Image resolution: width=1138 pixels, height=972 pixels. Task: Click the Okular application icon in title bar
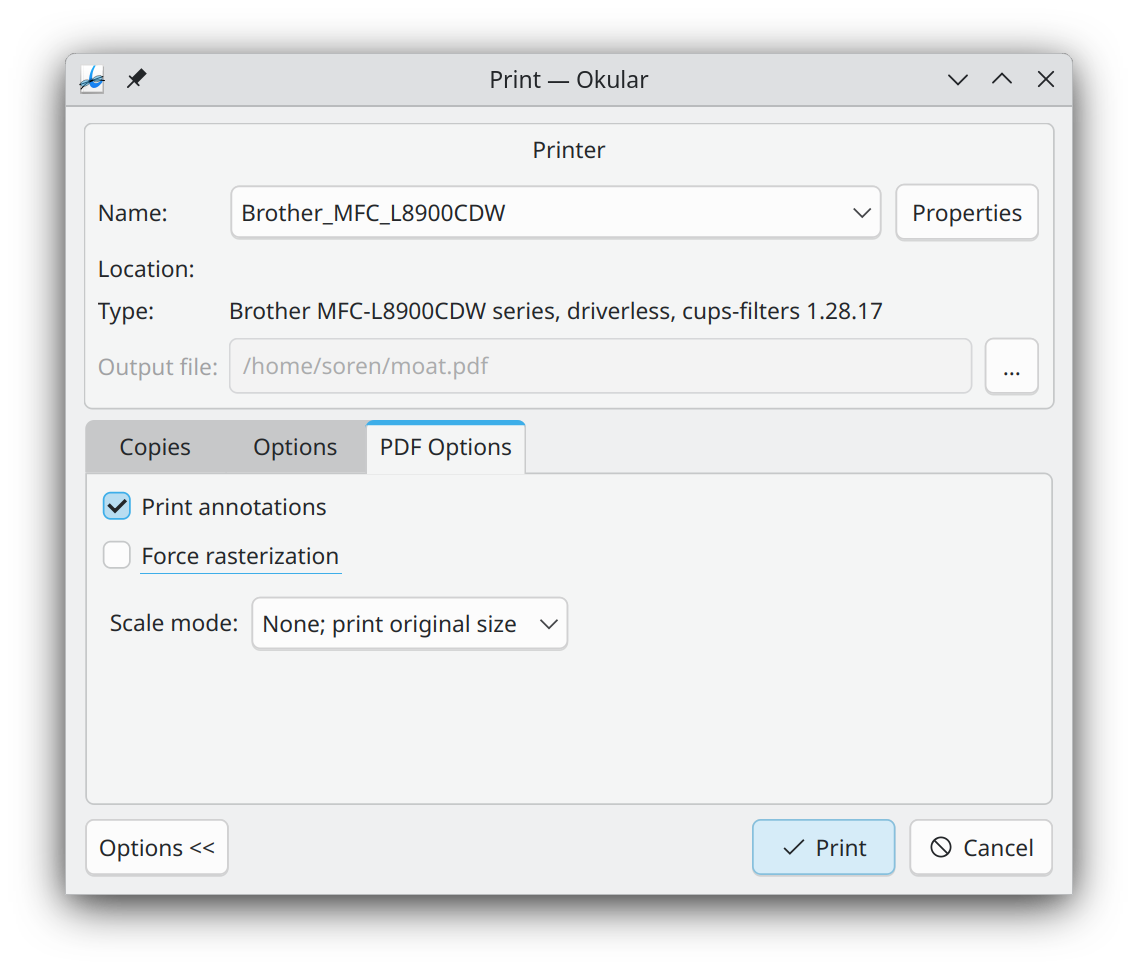click(92, 79)
